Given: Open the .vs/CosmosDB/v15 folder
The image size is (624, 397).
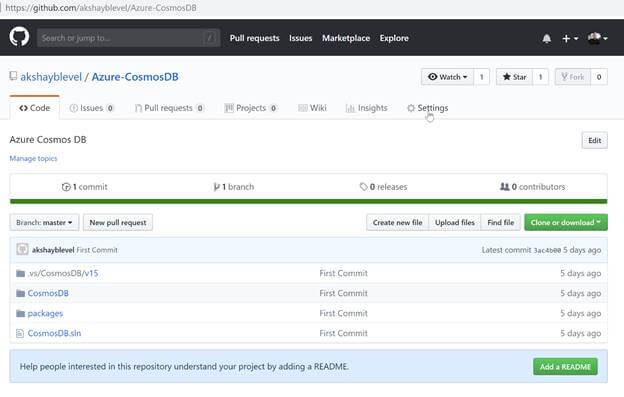Looking at the screenshot, I should (x=63, y=273).
